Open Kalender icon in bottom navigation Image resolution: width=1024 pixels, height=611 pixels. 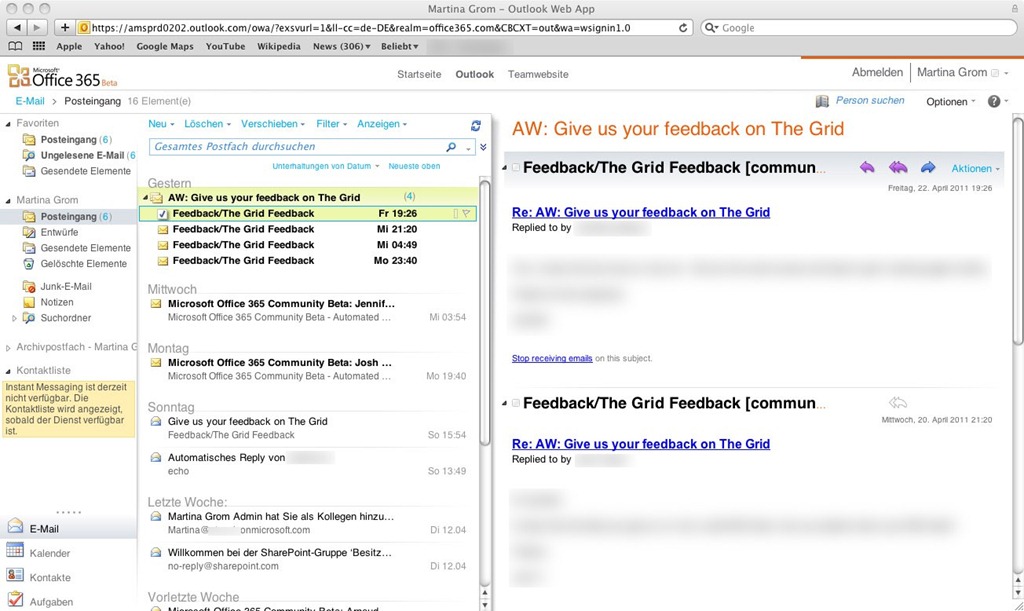pos(15,550)
